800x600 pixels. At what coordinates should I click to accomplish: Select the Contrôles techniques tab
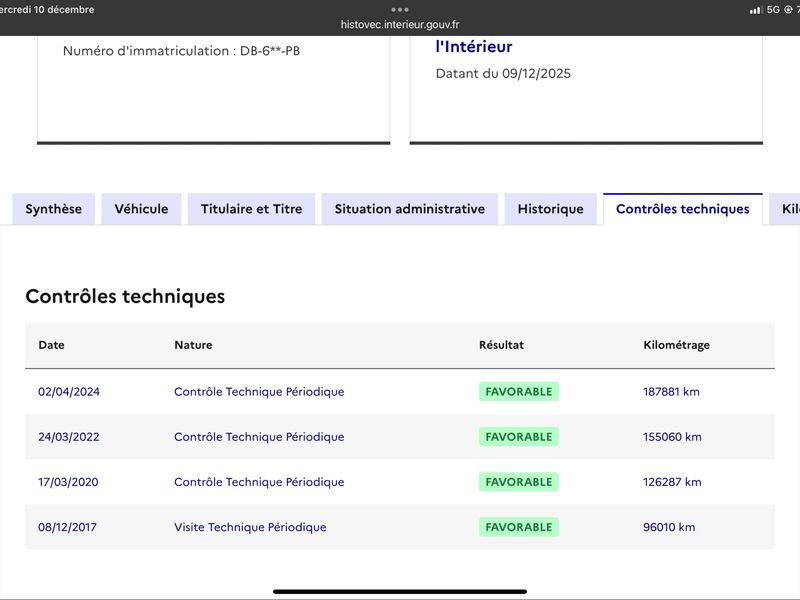682,209
